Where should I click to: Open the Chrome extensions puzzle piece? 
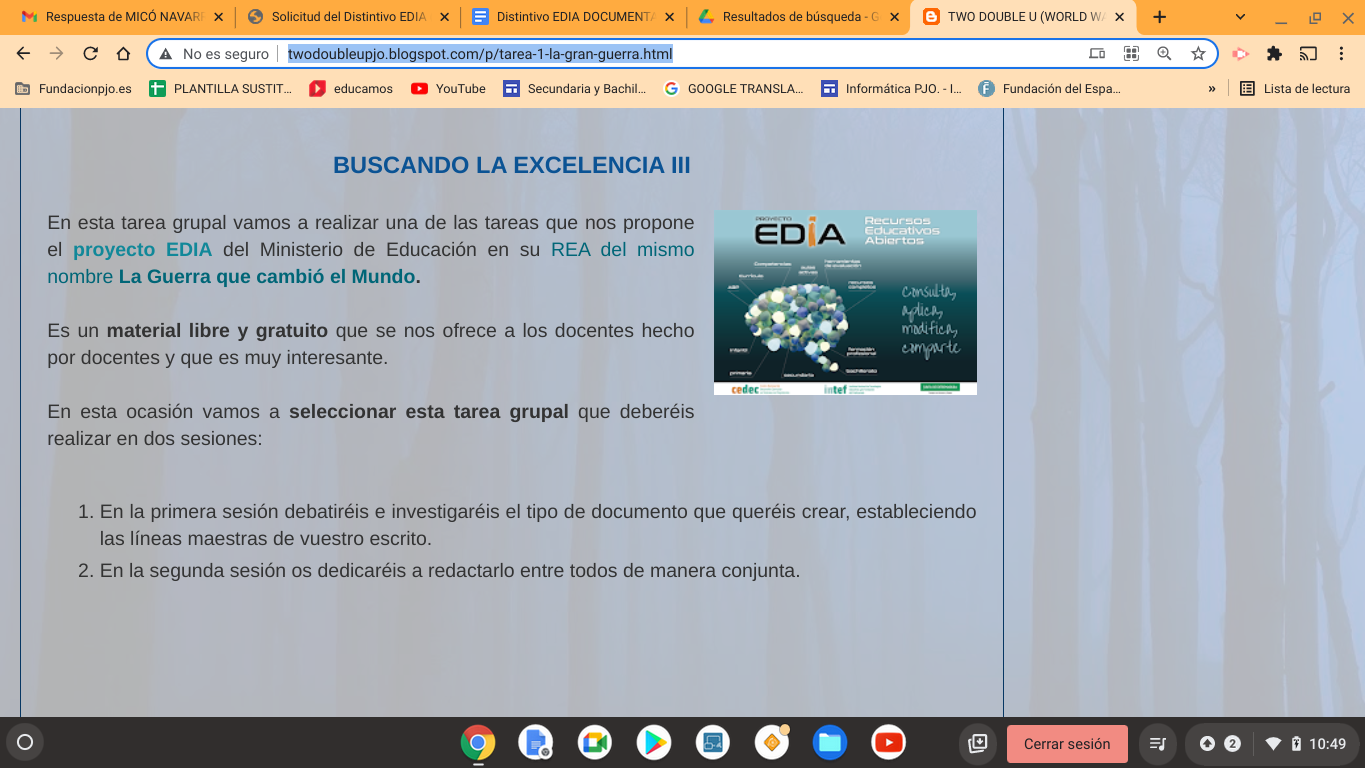click(1272, 54)
